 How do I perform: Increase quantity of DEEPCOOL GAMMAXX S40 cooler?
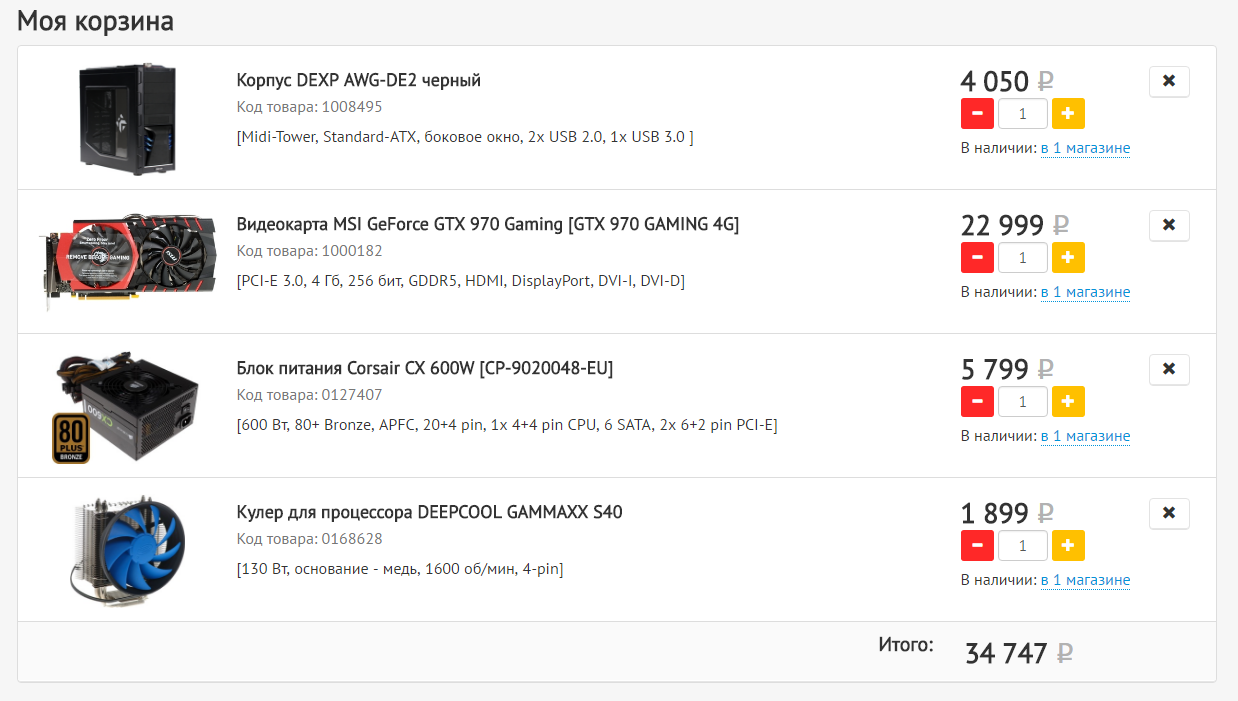[x=1068, y=546]
